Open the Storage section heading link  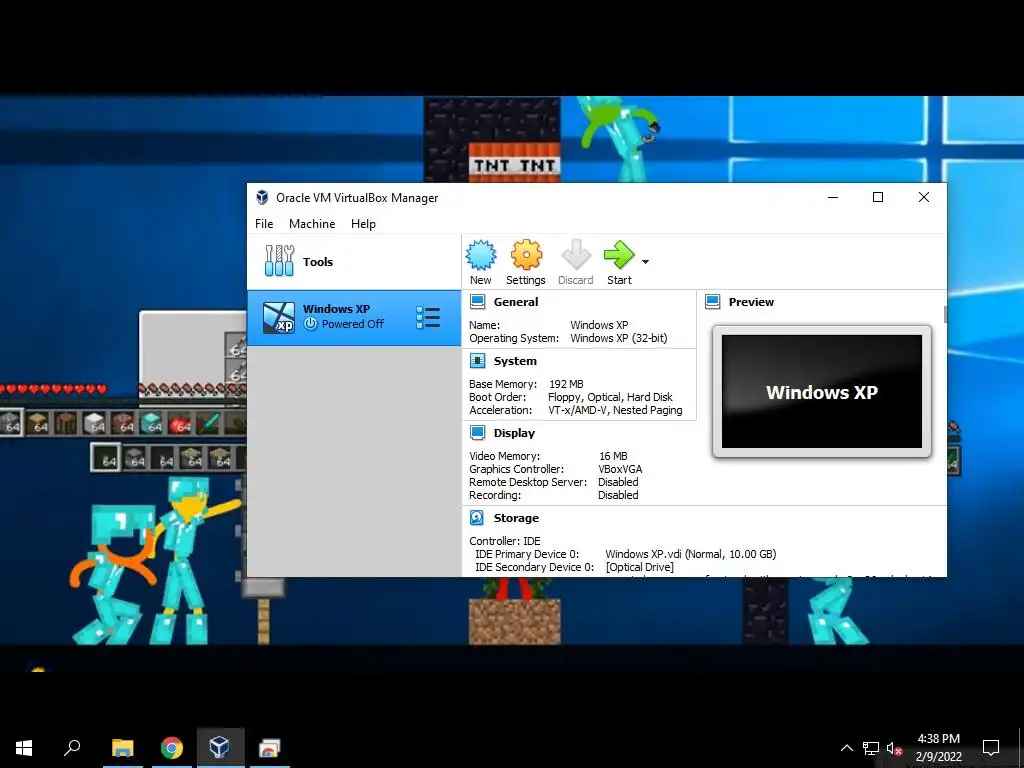[516, 517]
